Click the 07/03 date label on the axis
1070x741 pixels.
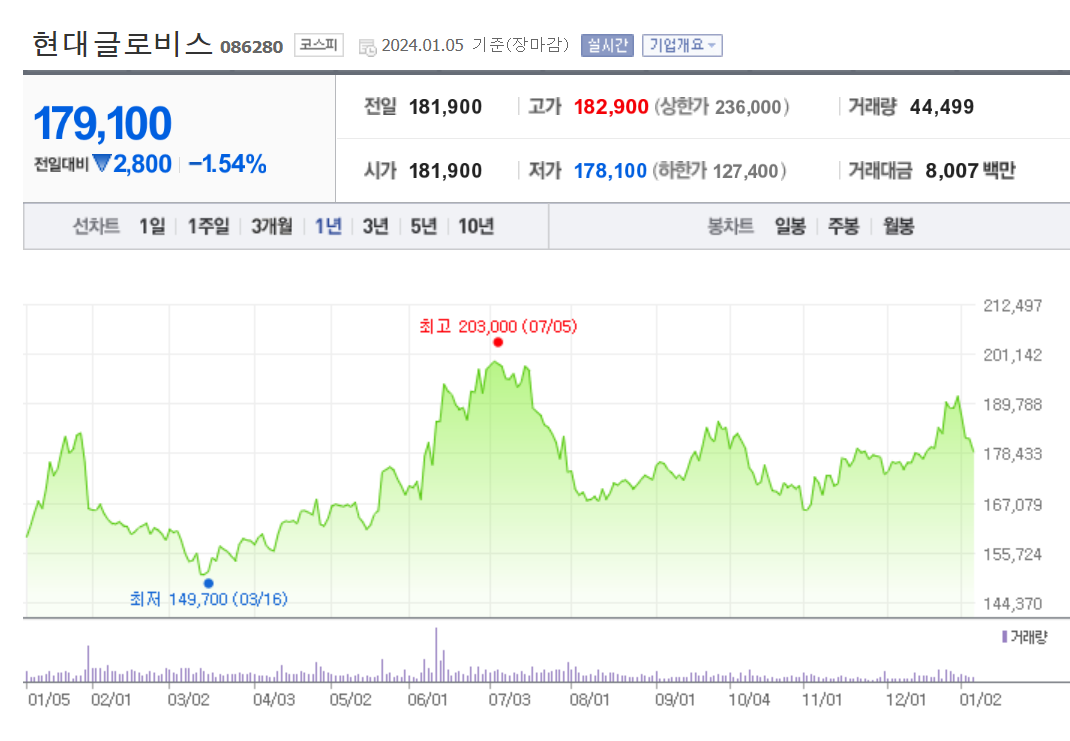pyautogui.click(x=509, y=700)
